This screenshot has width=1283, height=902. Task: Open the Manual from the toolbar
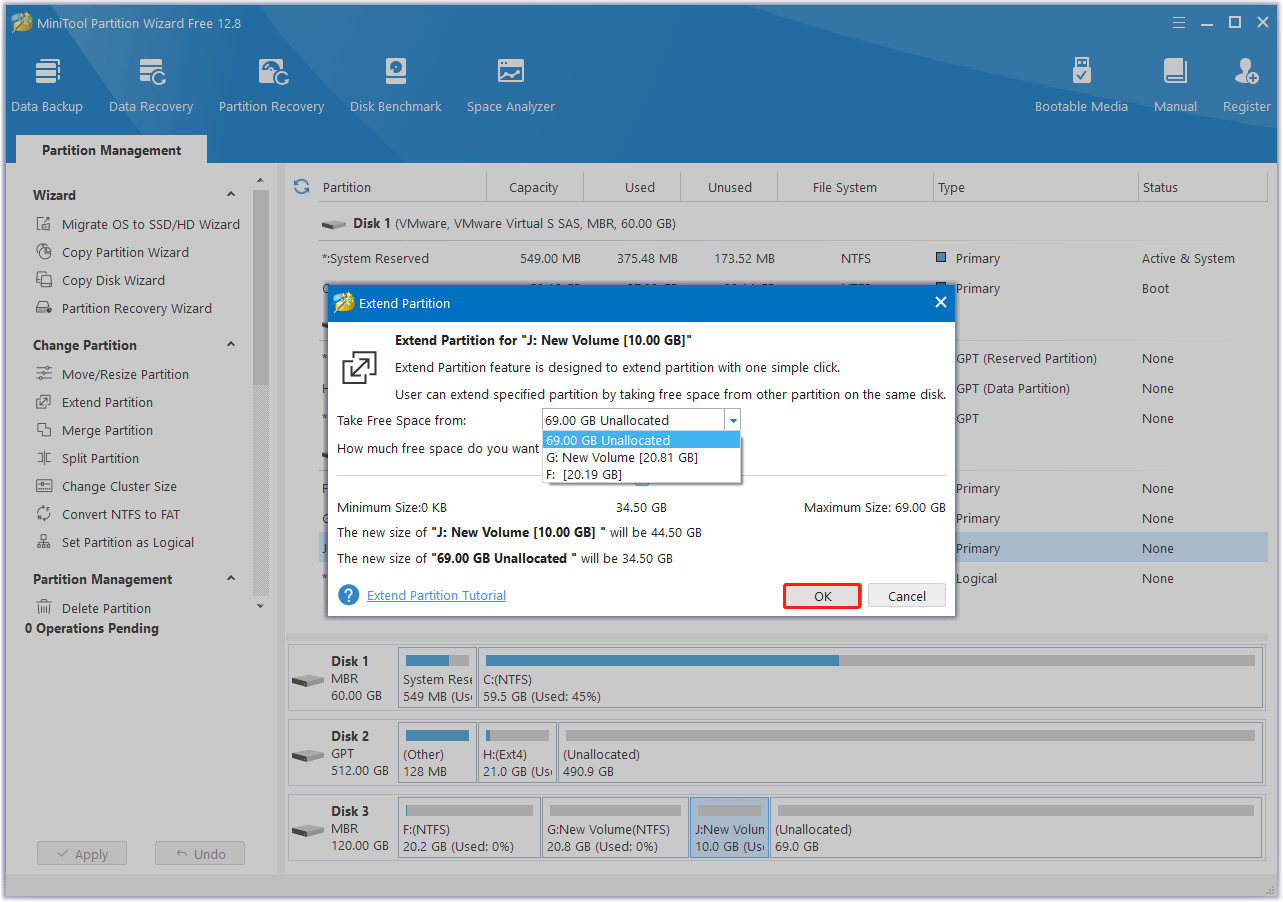click(1175, 85)
